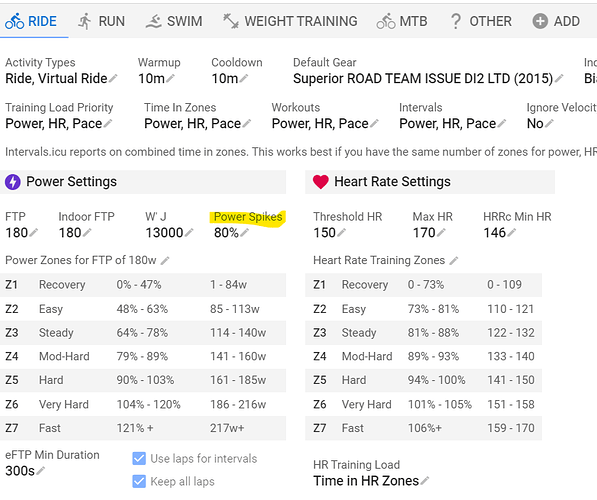The image size is (597, 500).
Task: Edit Default Gear pencil icon
Action: (x=559, y=78)
